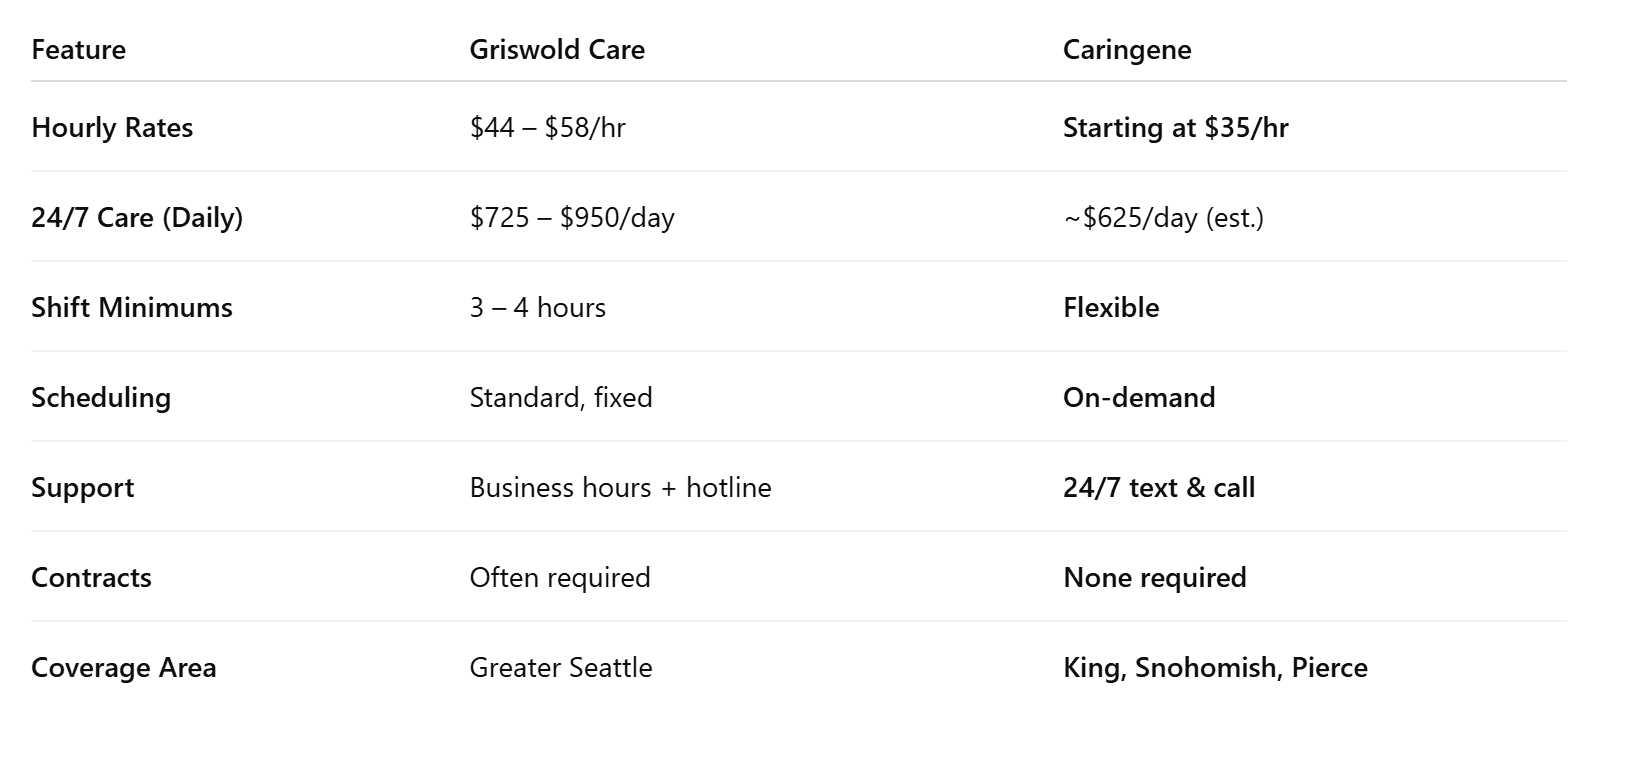Click the $44 – $58/hr cell
This screenshot has height=780, width=1633.
547,128
